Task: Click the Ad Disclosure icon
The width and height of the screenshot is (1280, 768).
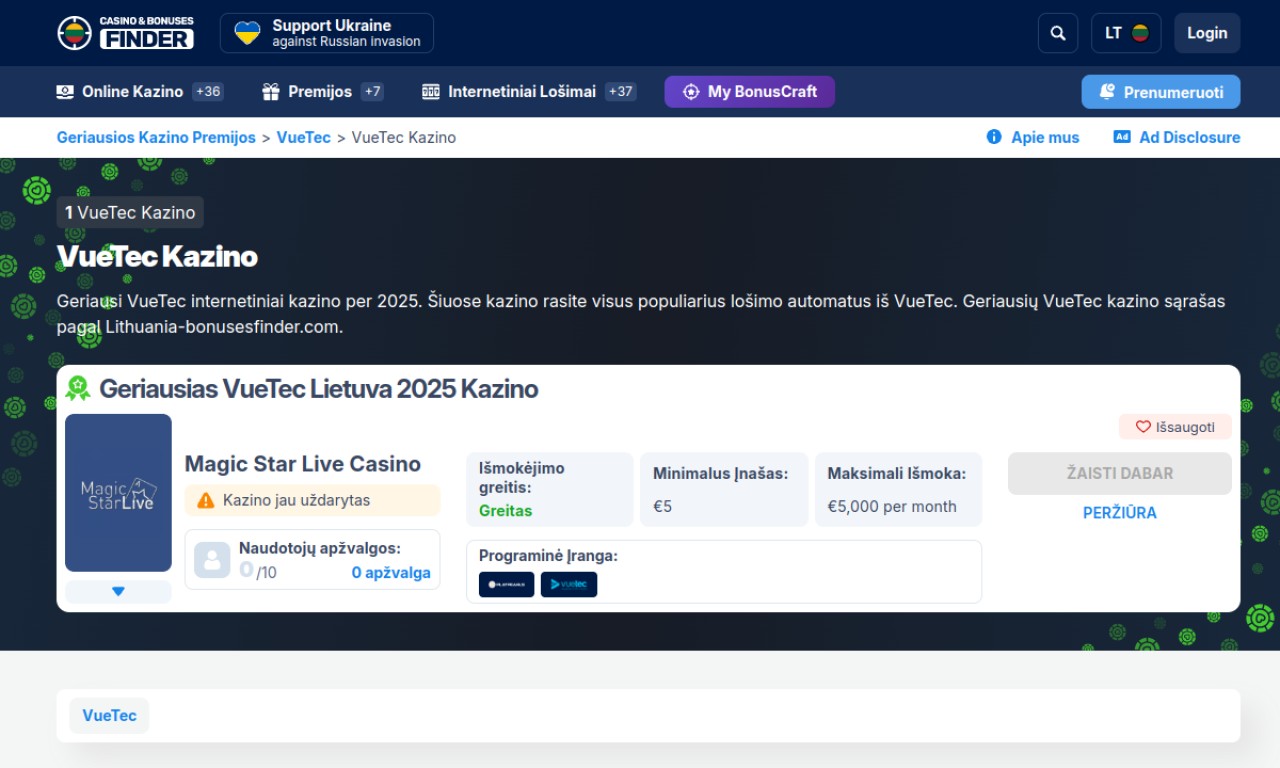Action: pyautogui.click(x=1122, y=137)
